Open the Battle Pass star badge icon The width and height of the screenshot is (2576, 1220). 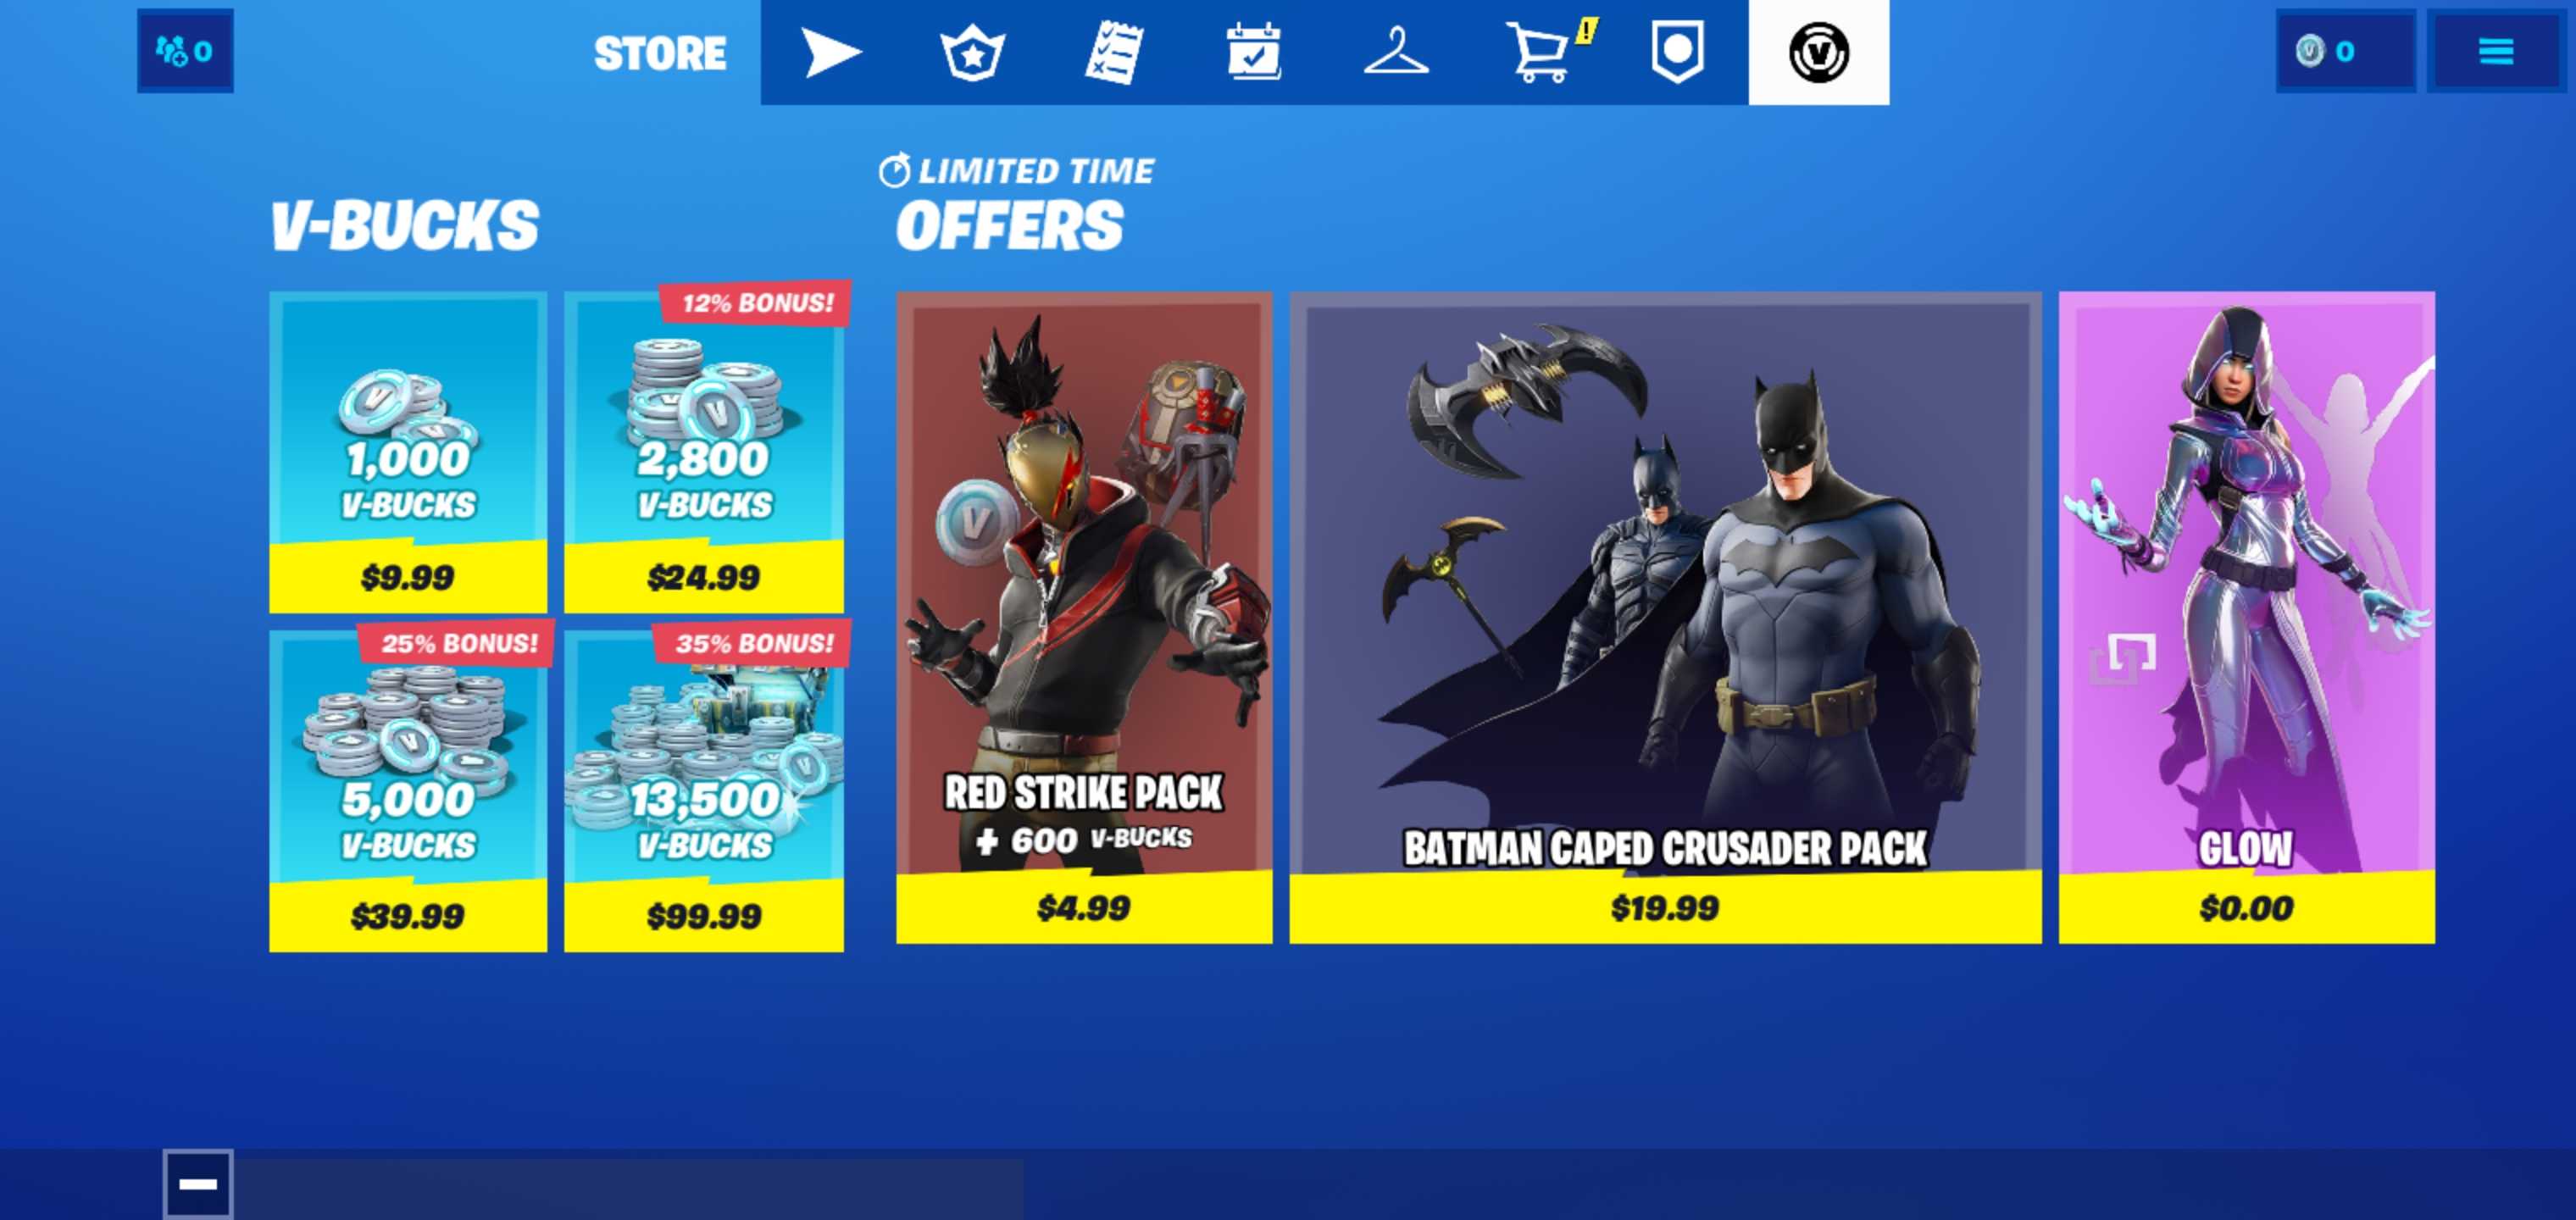click(972, 52)
